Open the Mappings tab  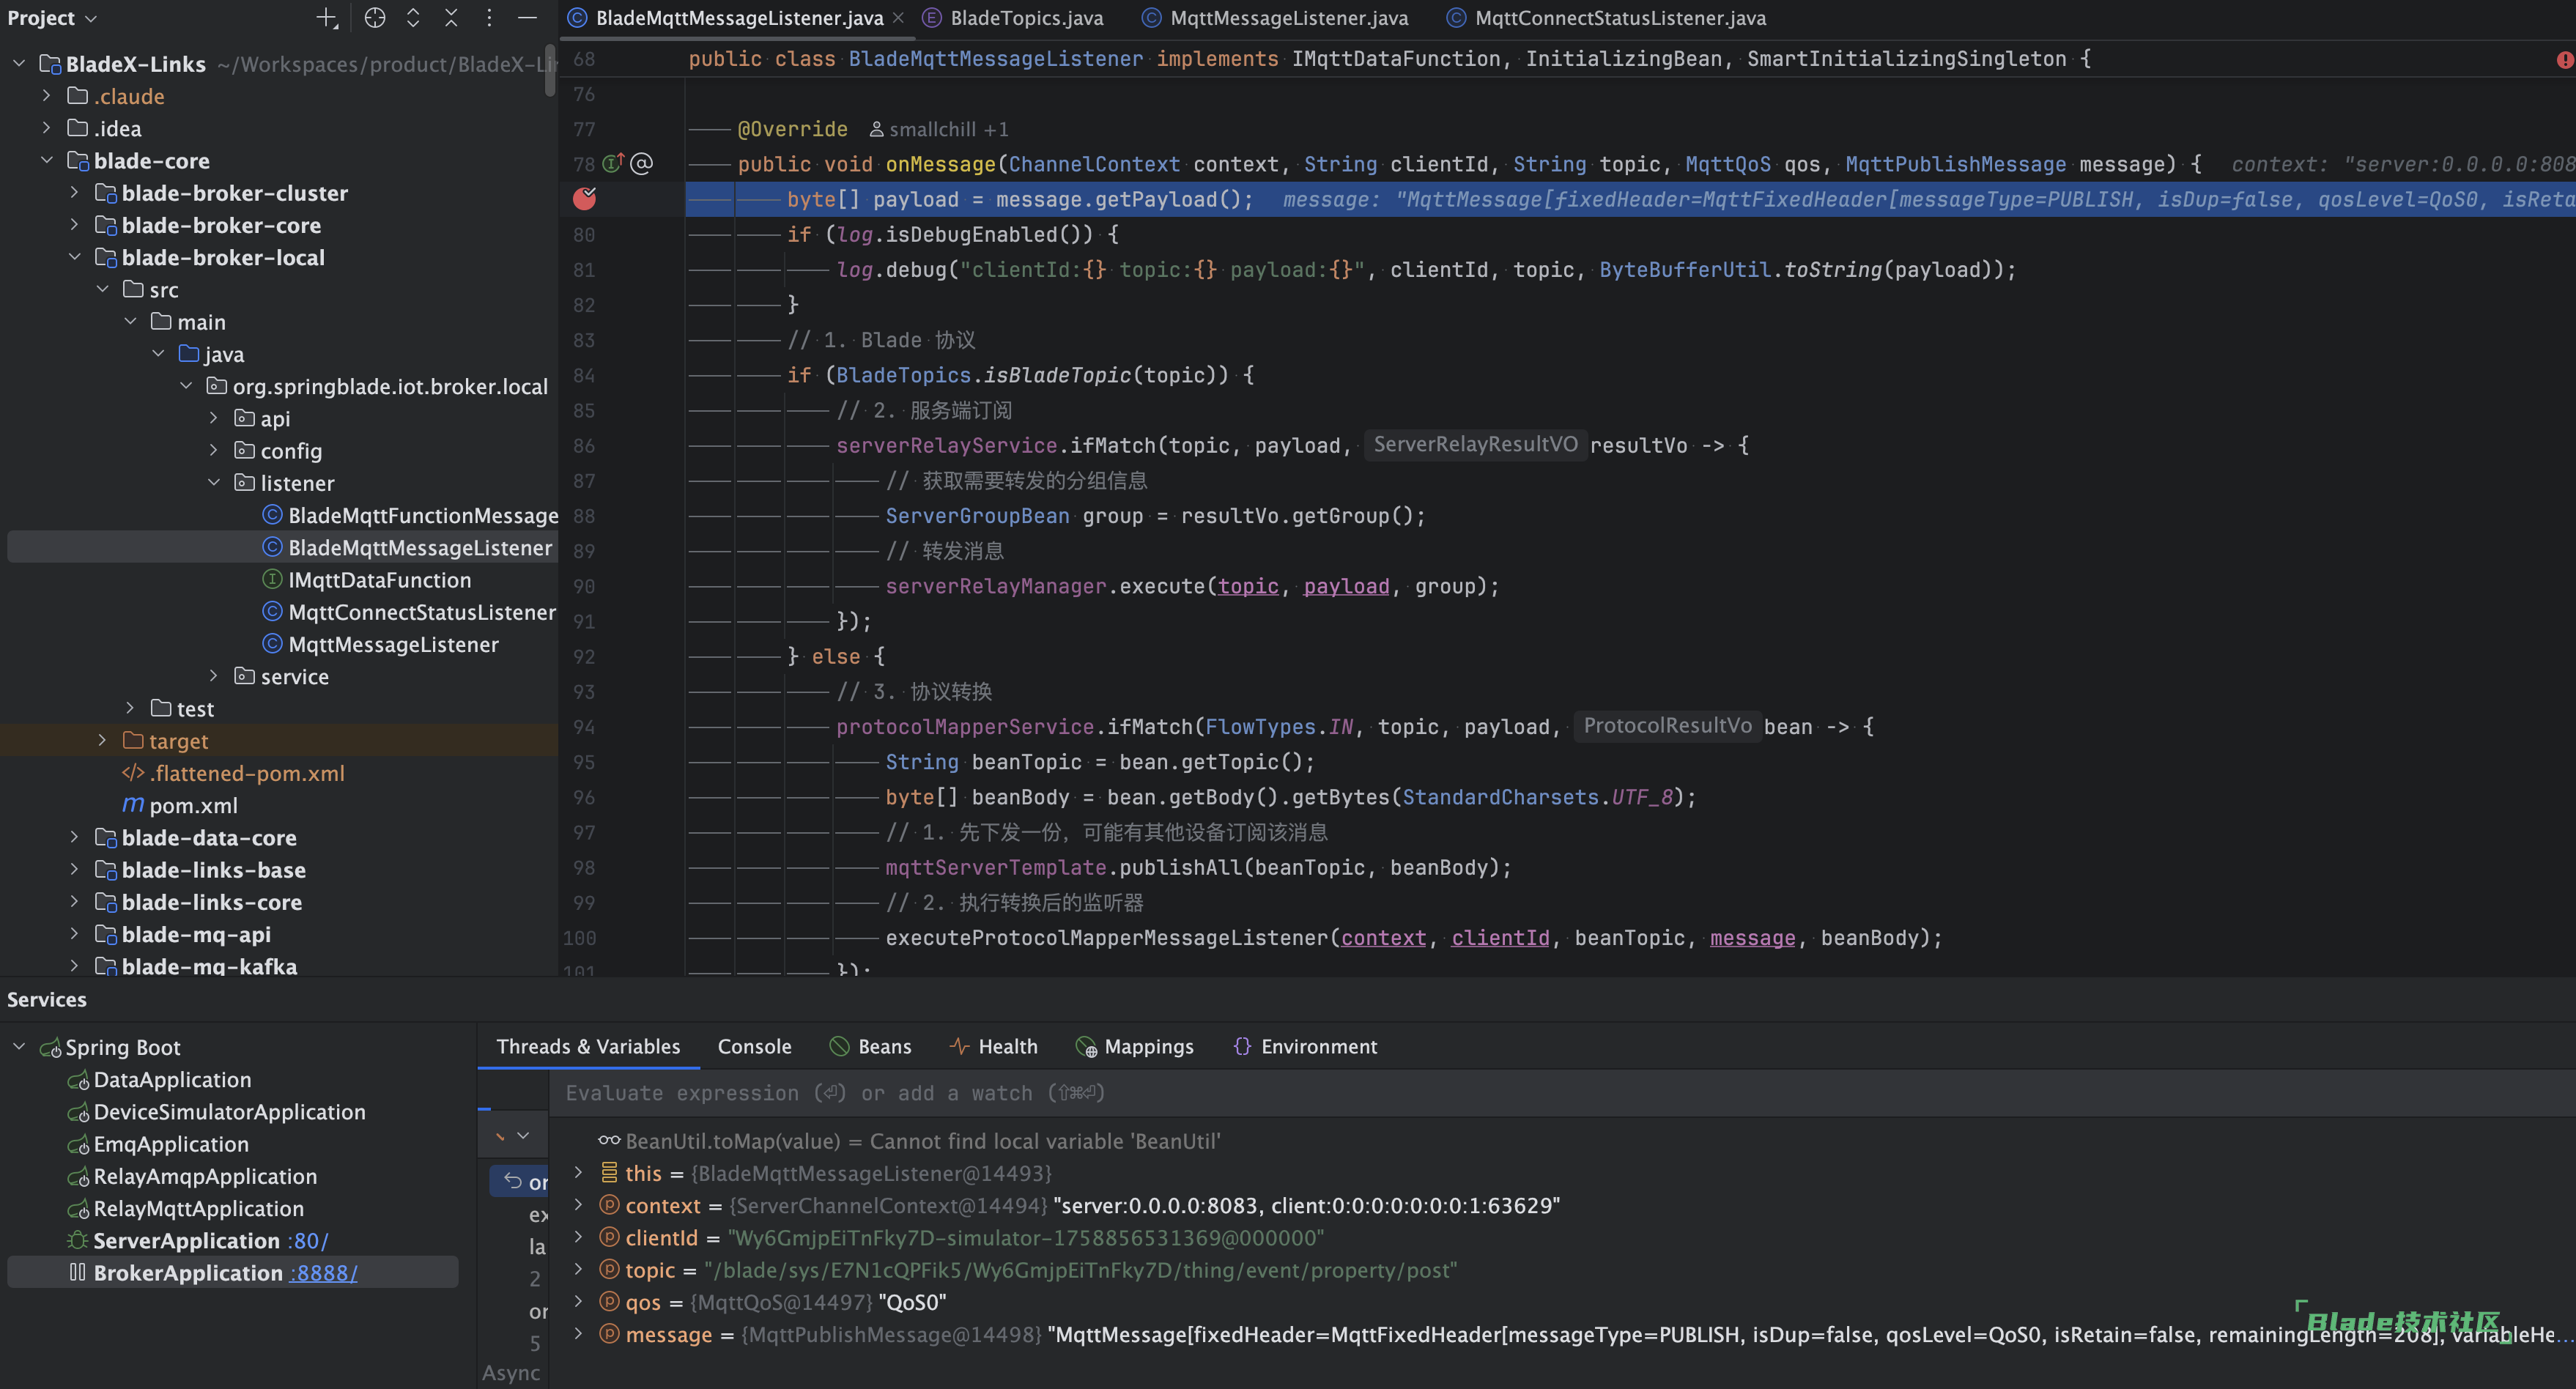pos(1134,1046)
